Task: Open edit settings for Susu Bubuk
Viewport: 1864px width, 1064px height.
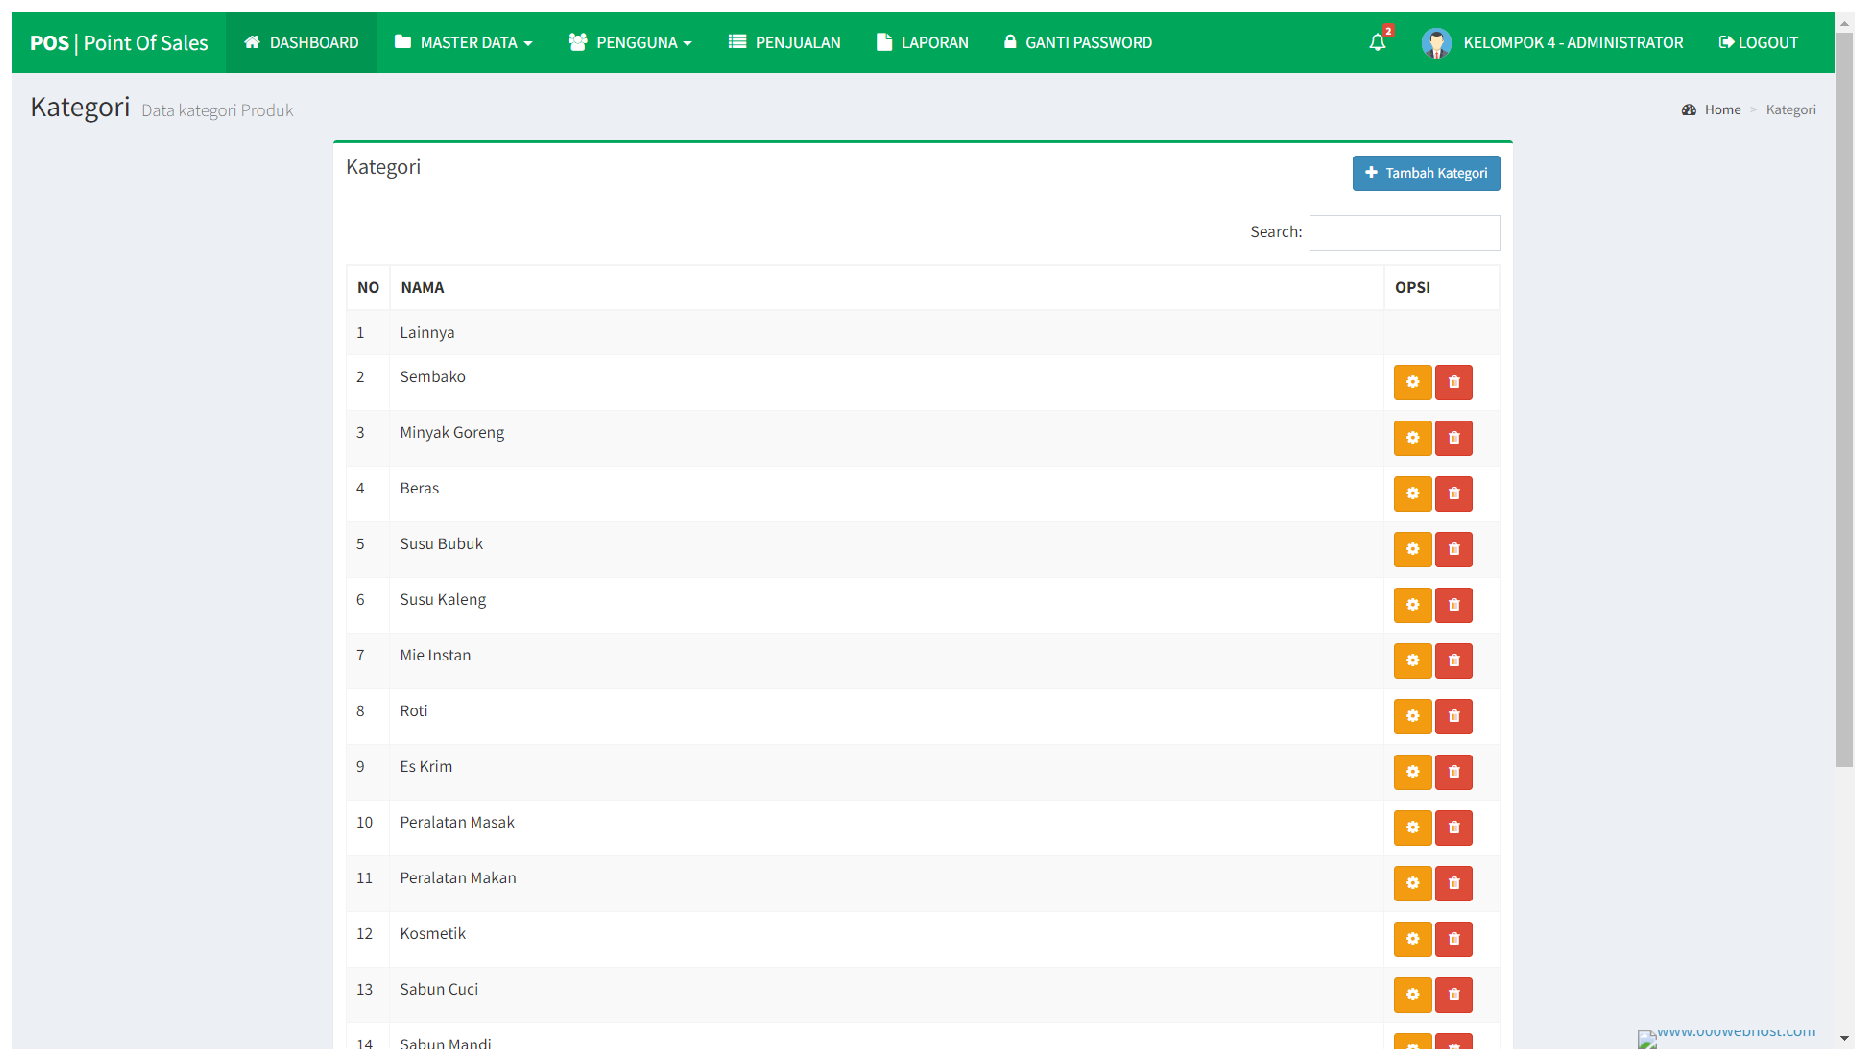Action: click(x=1412, y=549)
